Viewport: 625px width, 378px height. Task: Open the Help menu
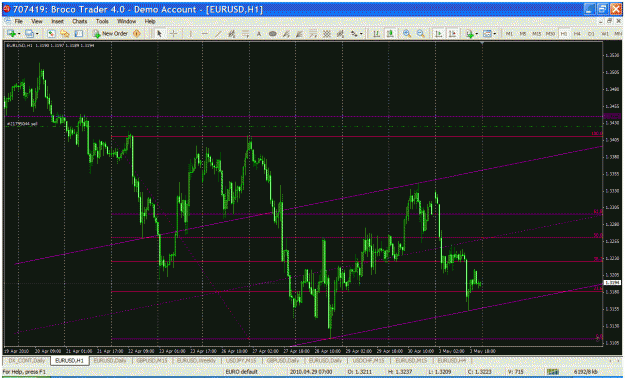point(150,21)
